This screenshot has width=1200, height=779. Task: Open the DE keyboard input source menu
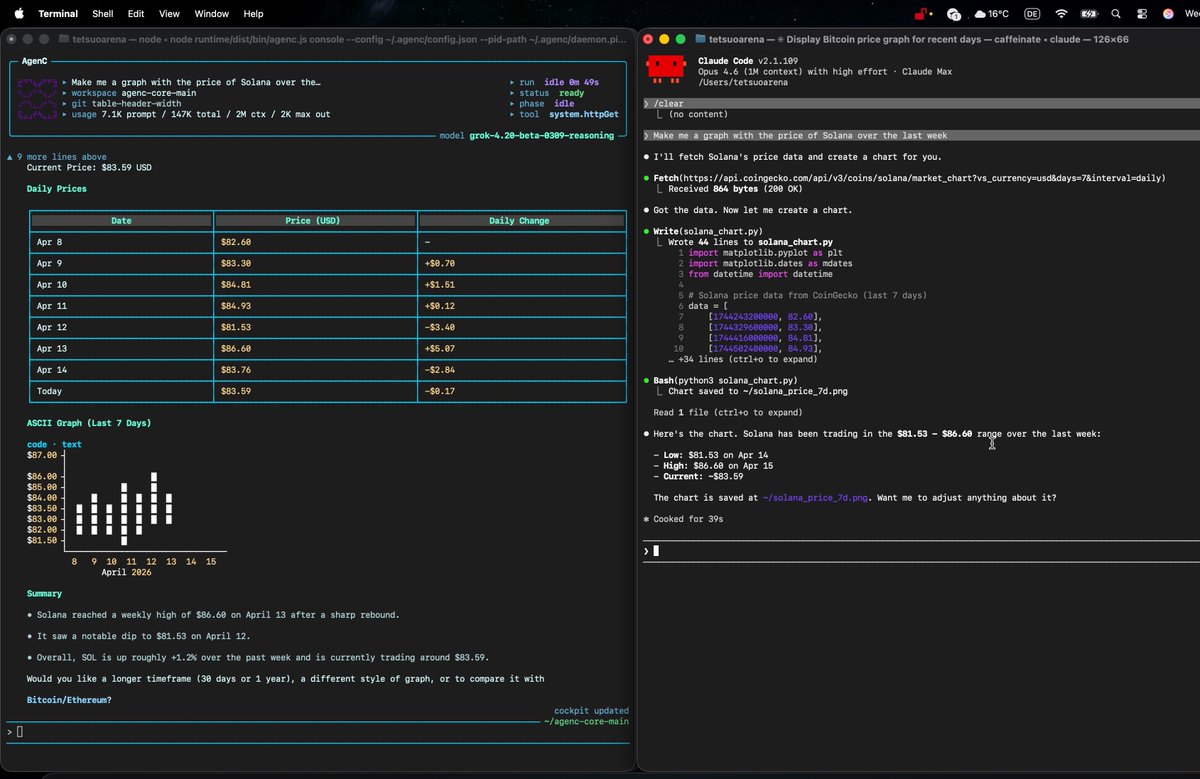pyautogui.click(x=1032, y=14)
